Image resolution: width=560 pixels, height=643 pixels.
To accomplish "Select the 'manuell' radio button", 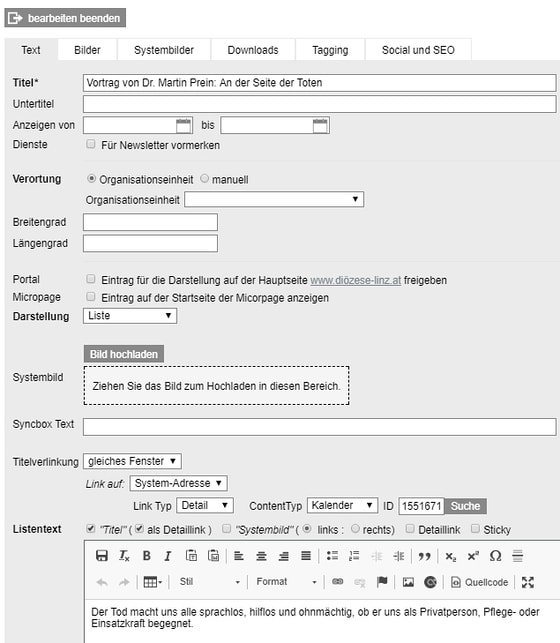I will tap(205, 178).
